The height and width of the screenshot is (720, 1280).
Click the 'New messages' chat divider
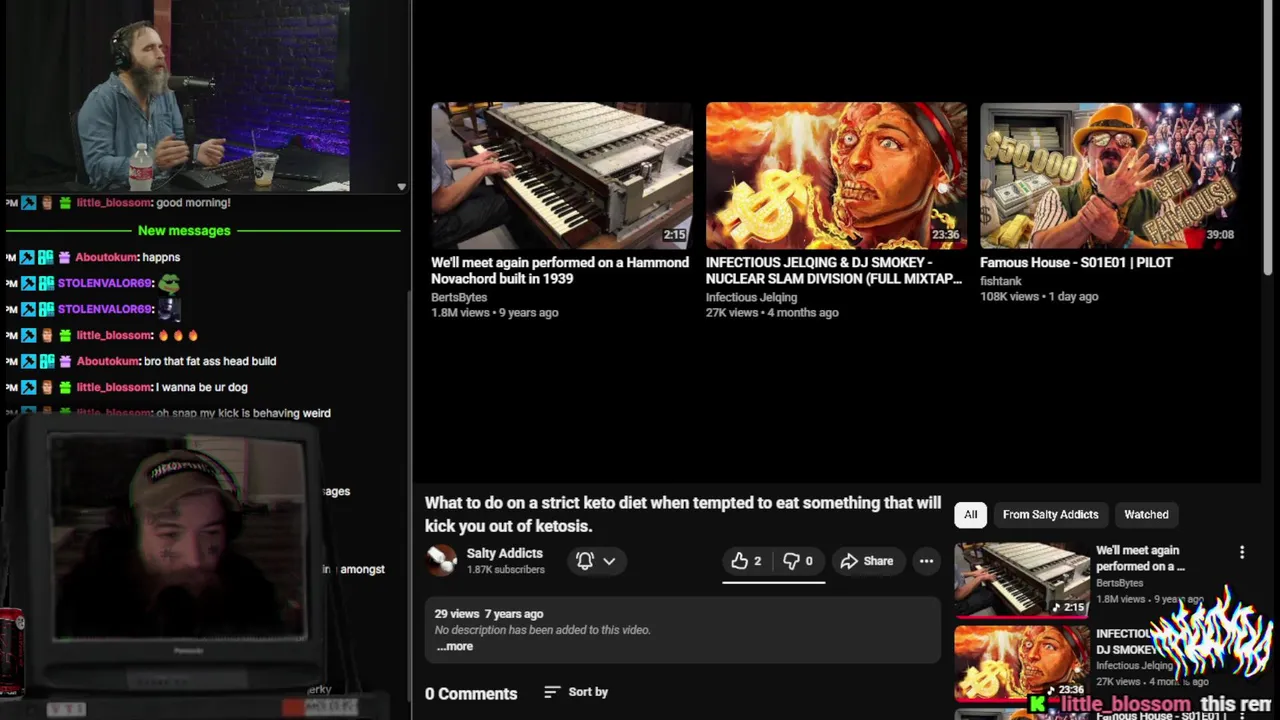click(x=184, y=230)
